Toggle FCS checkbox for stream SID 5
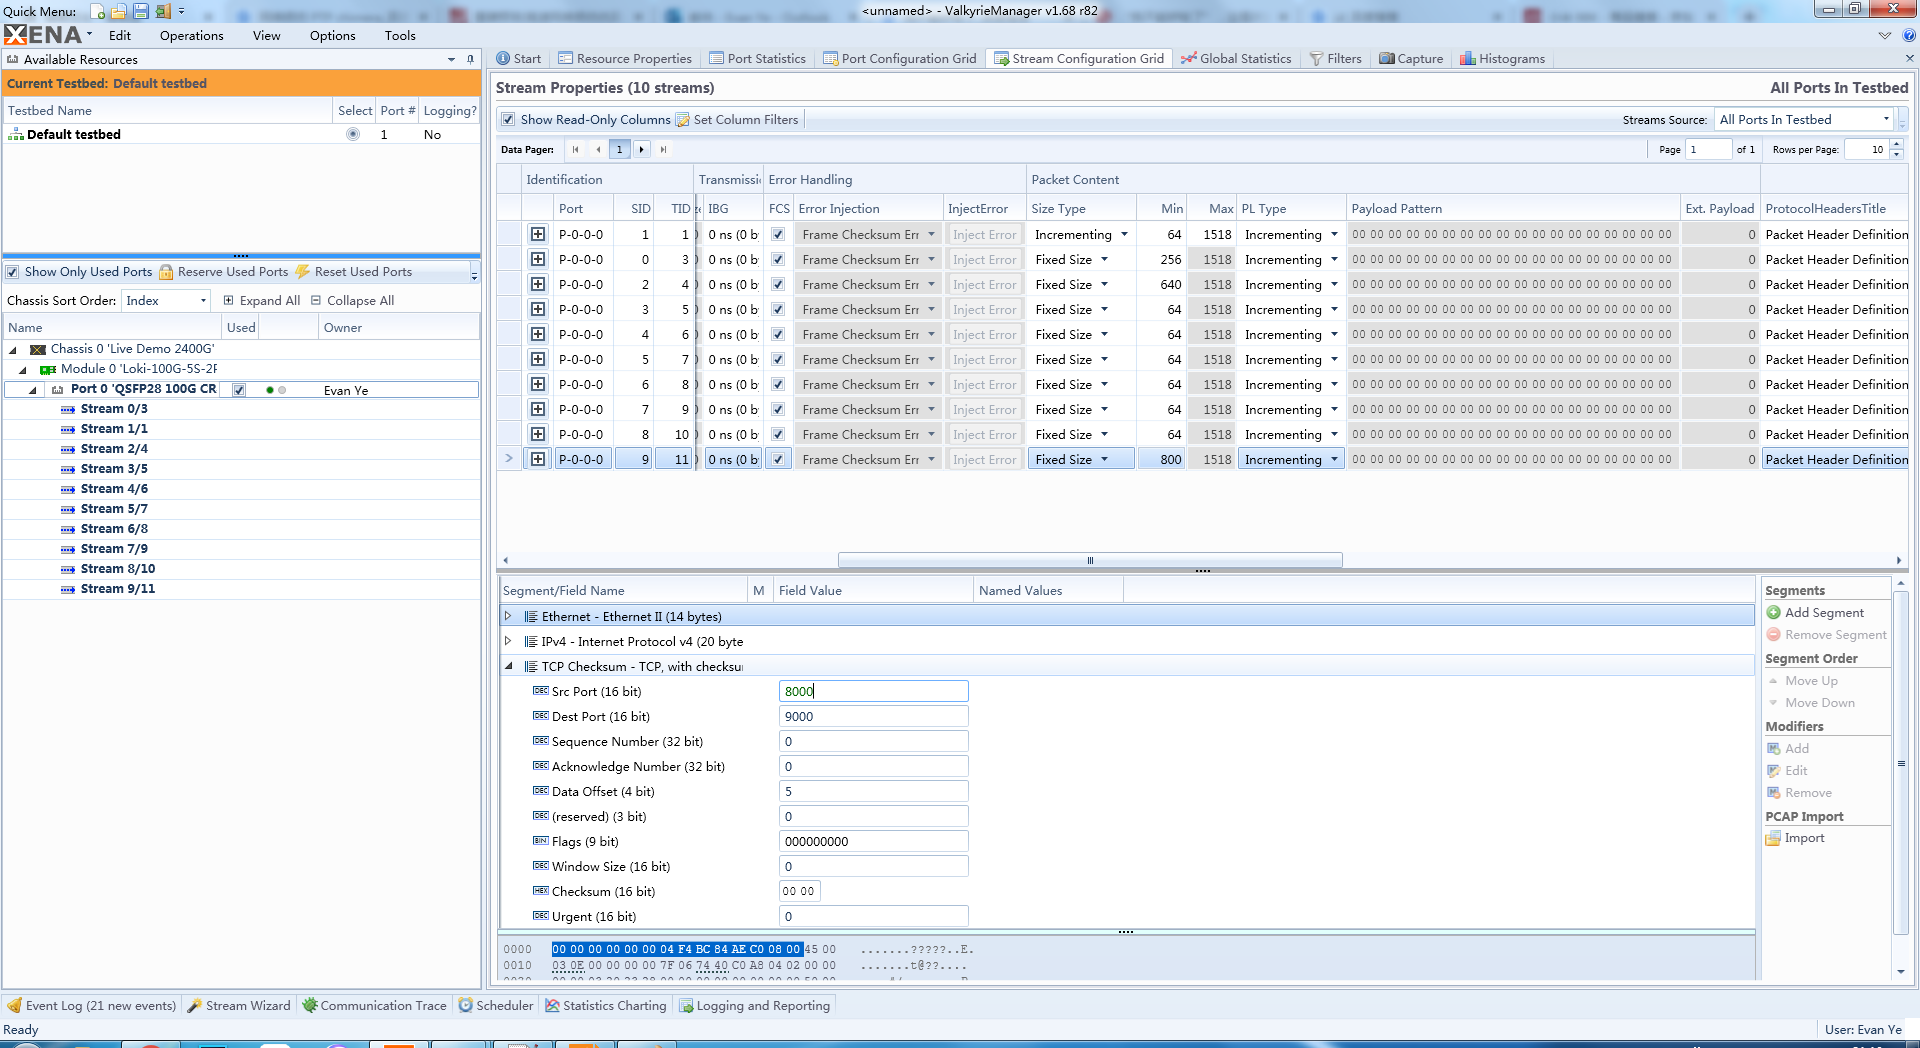1920x1048 pixels. (x=778, y=359)
